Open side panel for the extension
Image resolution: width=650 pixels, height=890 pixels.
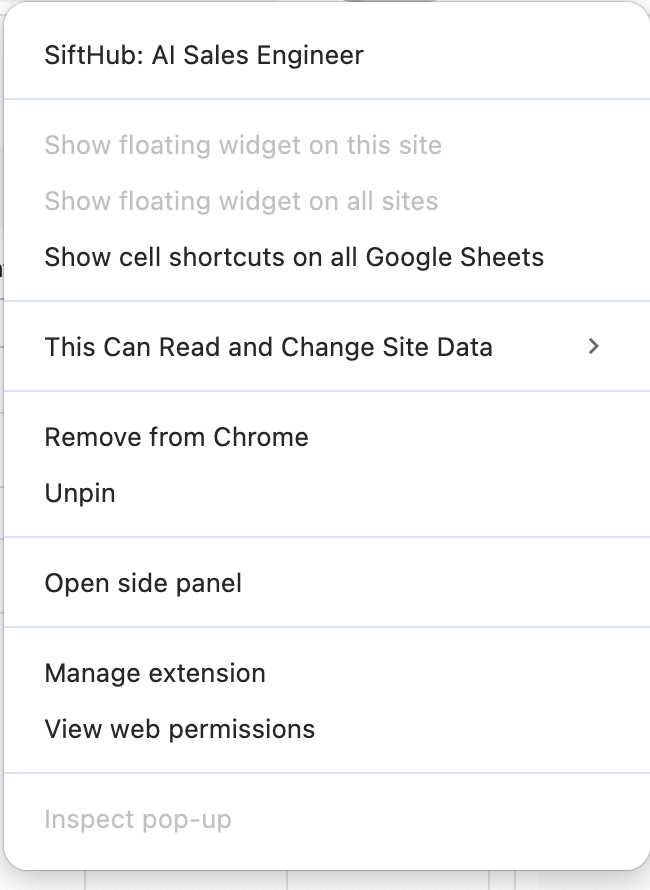pyautogui.click(x=143, y=583)
